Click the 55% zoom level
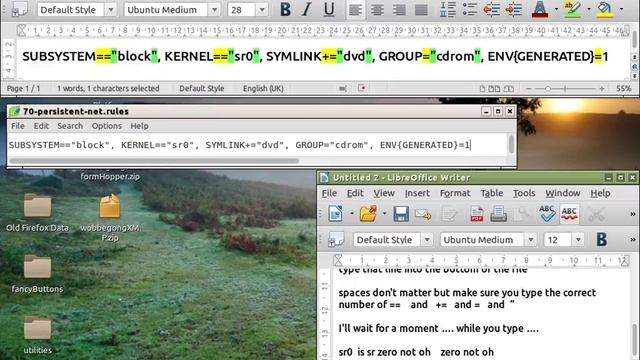 [623, 89]
